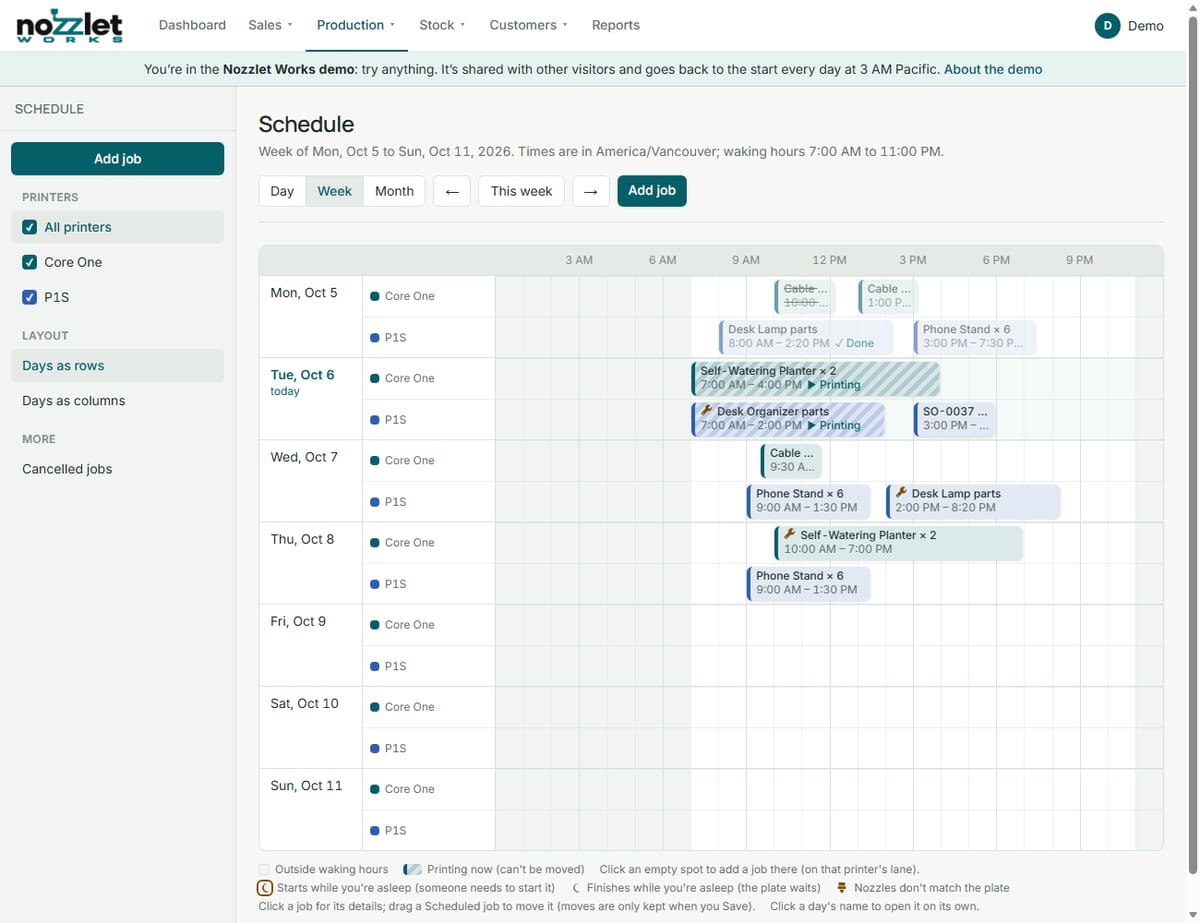
Task: Click the Nozzlet Works logo
Action: (70, 26)
